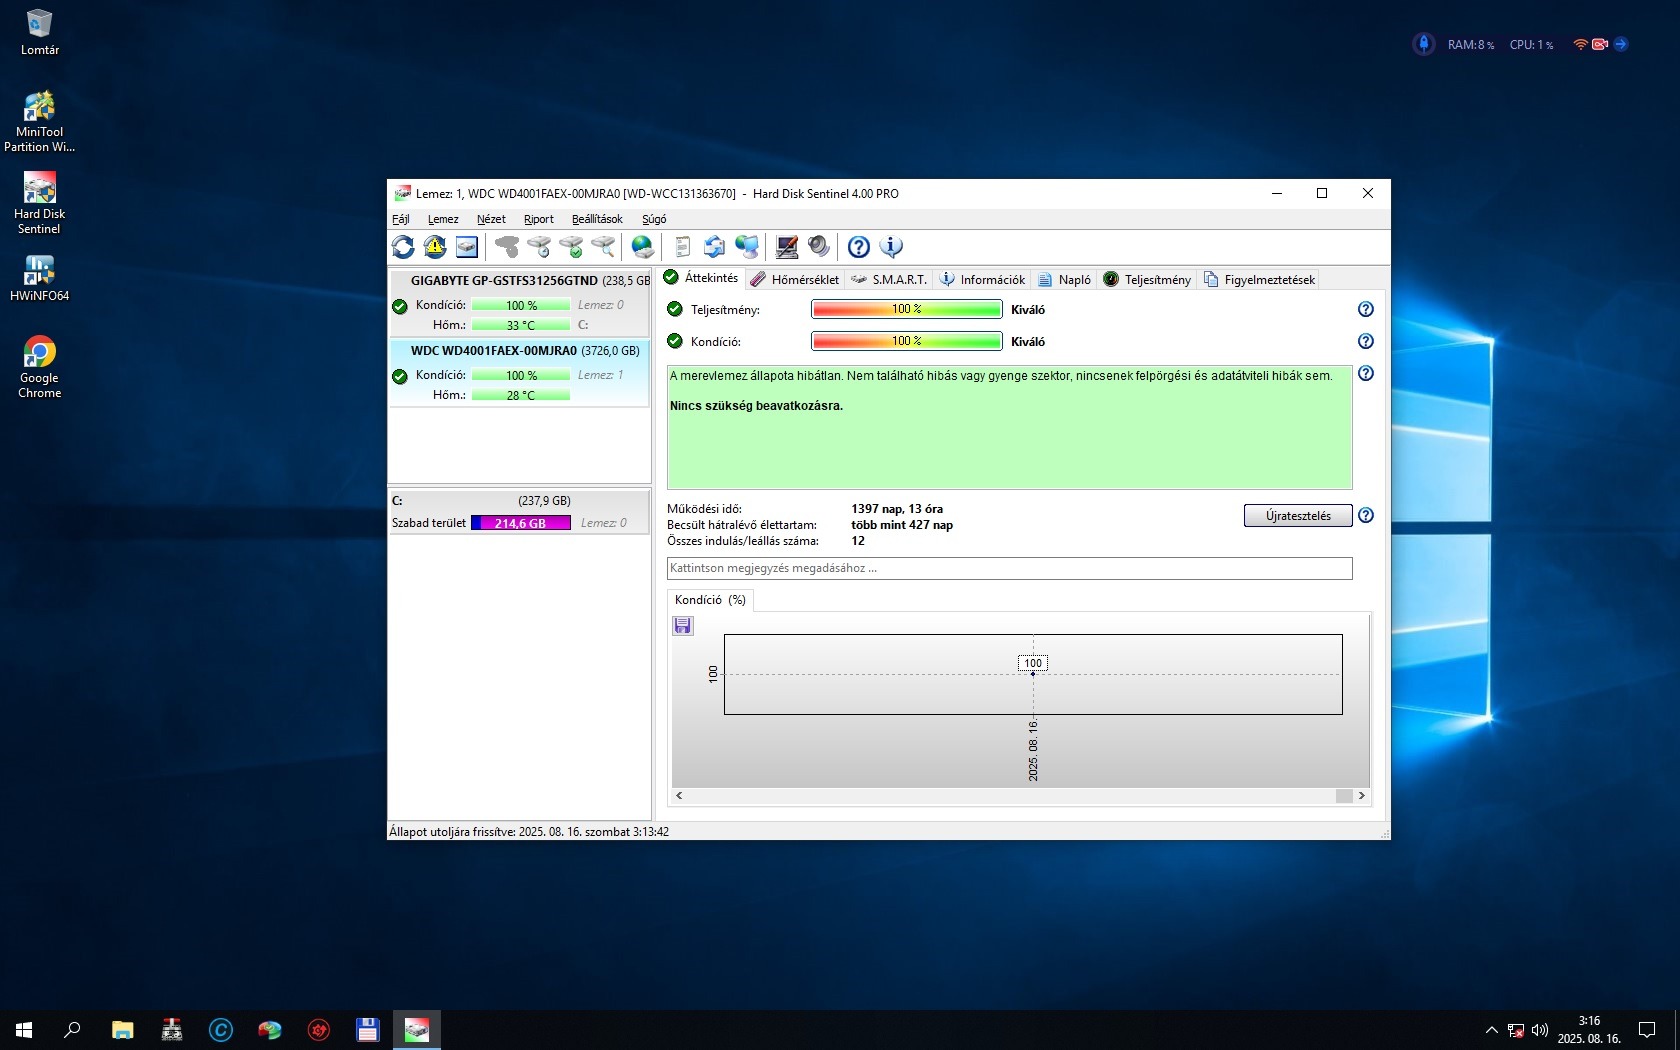Viewport: 1680px width, 1050px height.
Task: Click the help icon beside Teljesítmény bar
Action: click(1365, 310)
